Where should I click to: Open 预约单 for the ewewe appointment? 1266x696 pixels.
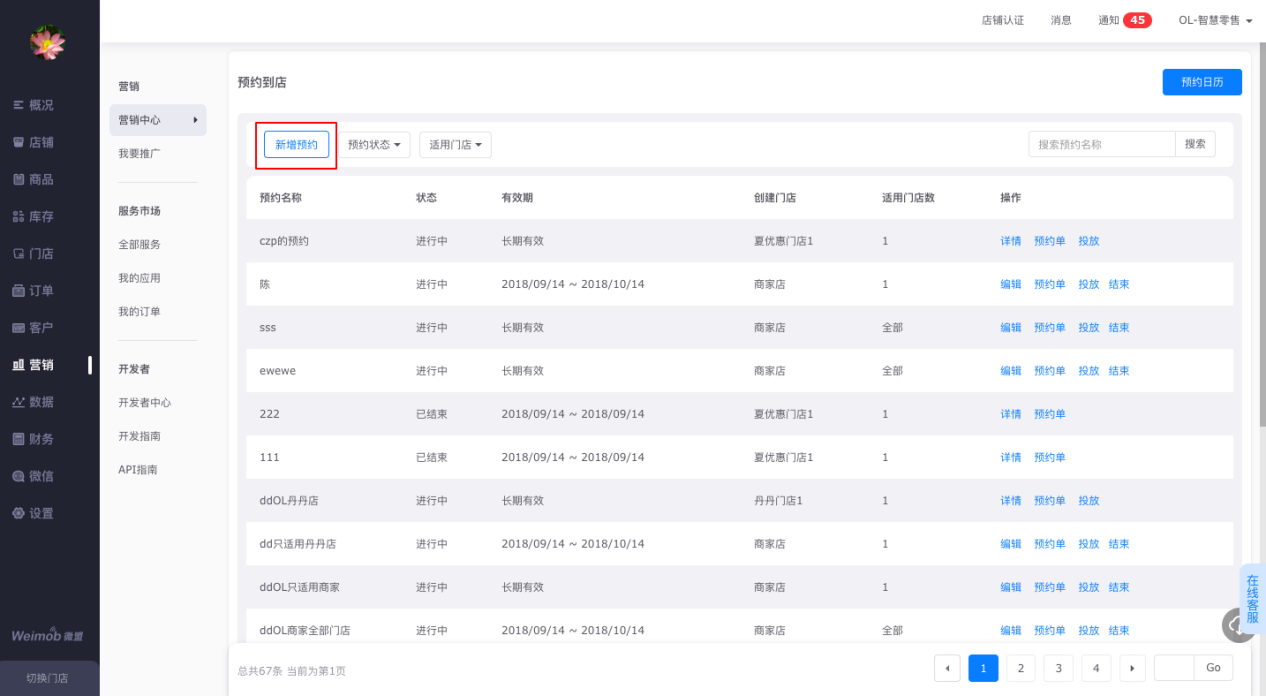click(x=1050, y=371)
